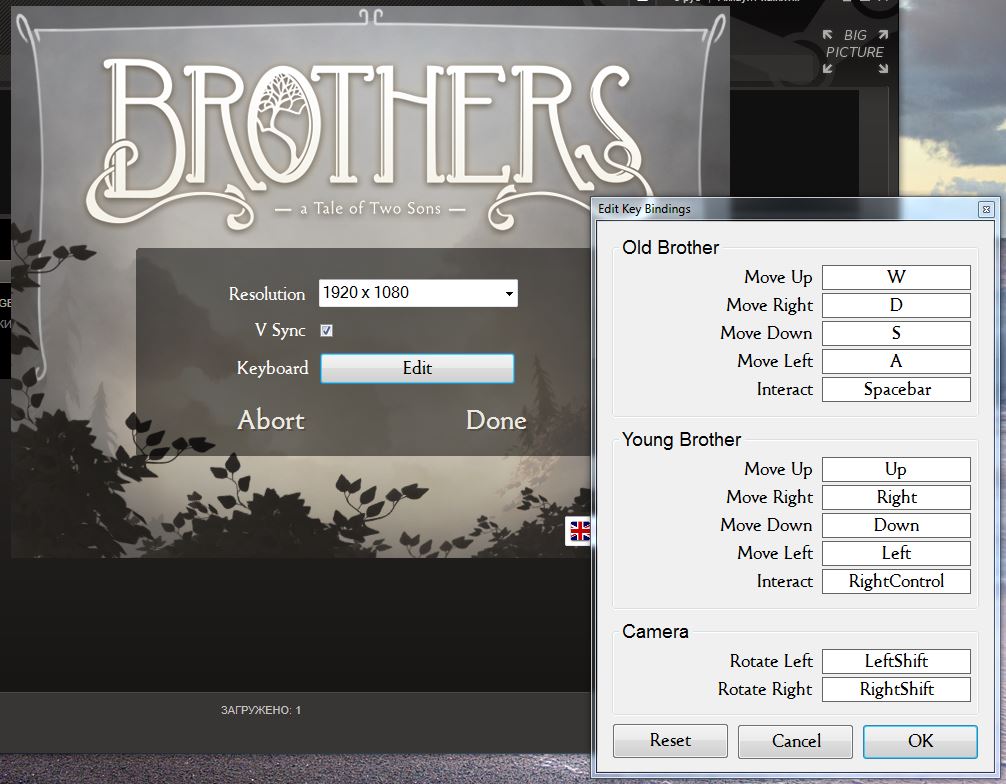The height and width of the screenshot is (784, 1006).
Task: Click Abort in the launcher
Action: click(271, 420)
